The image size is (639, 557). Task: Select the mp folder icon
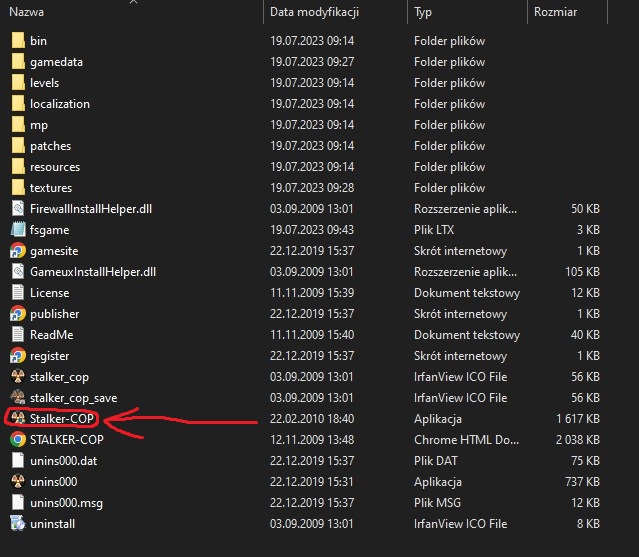click(x=18, y=125)
